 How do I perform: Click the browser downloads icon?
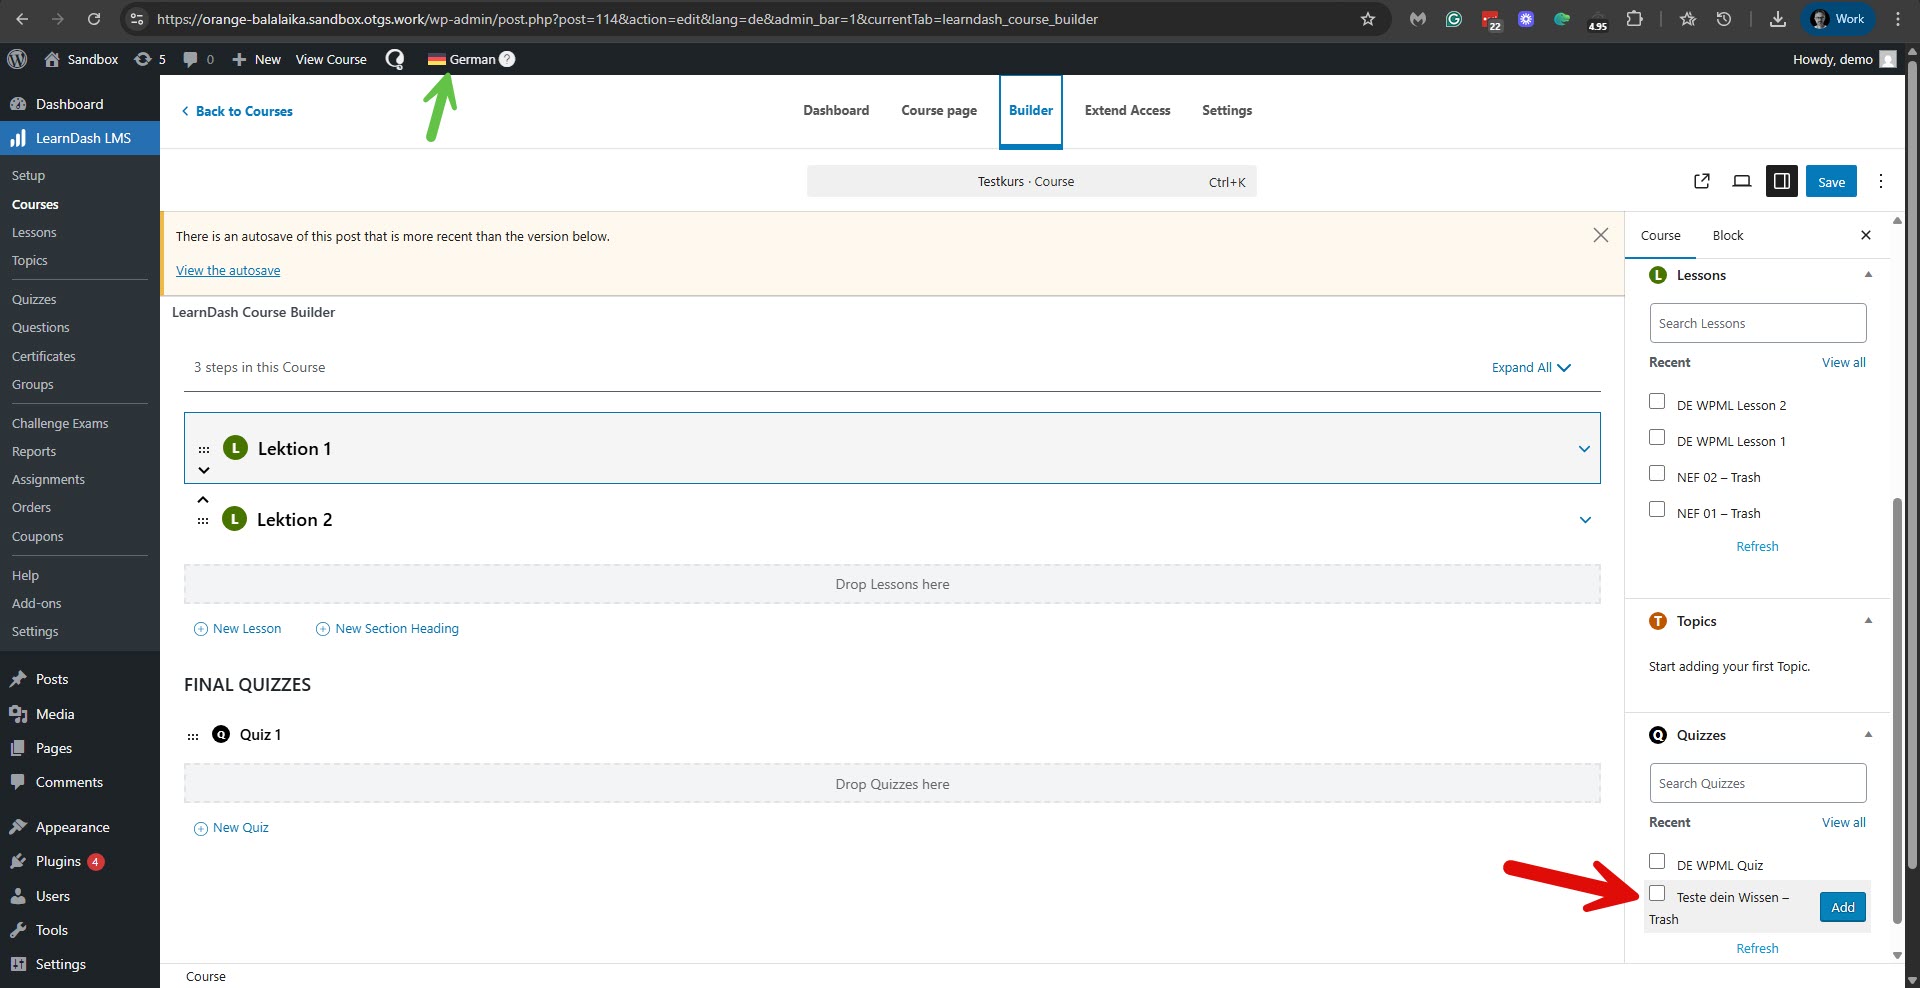tap(1777, 19)
